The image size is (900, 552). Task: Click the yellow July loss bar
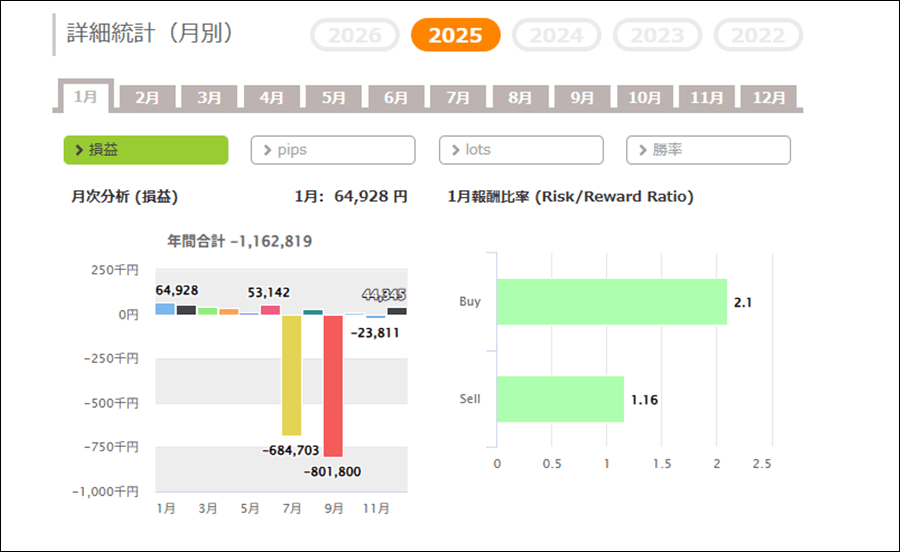[x=292, y=375]
